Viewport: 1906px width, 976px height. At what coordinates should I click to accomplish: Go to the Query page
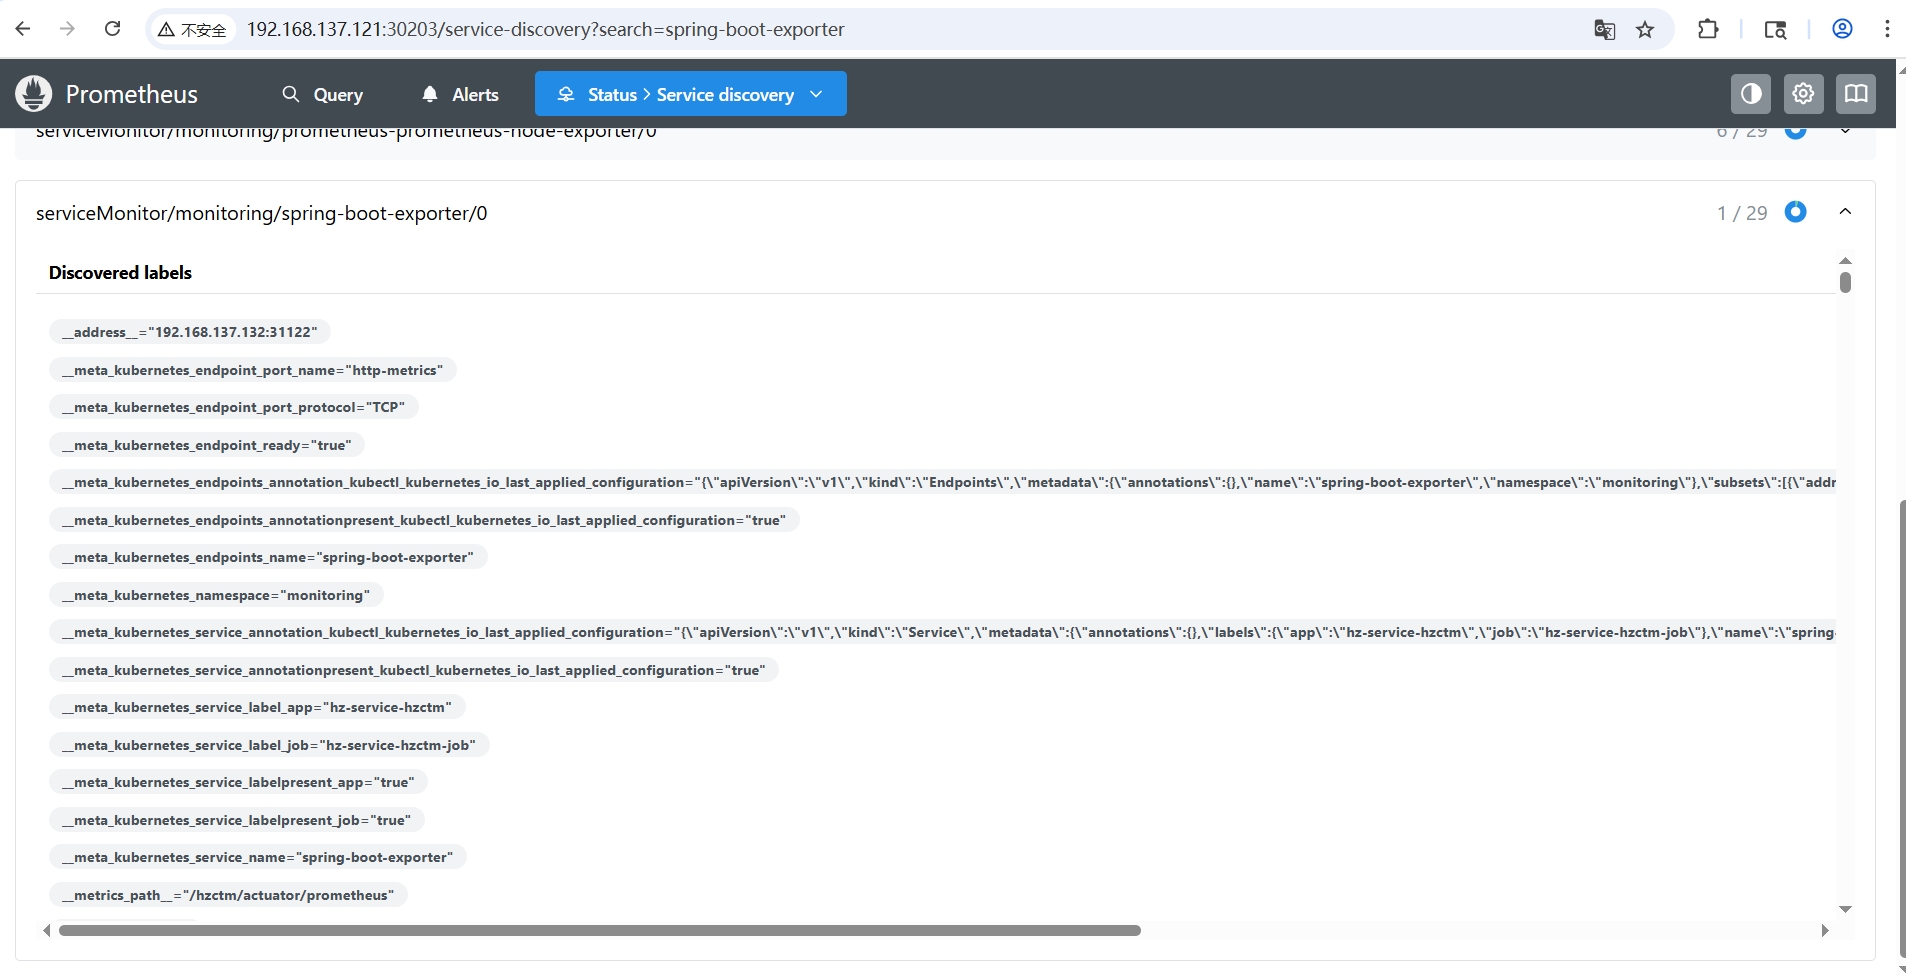tap(322, 94)
